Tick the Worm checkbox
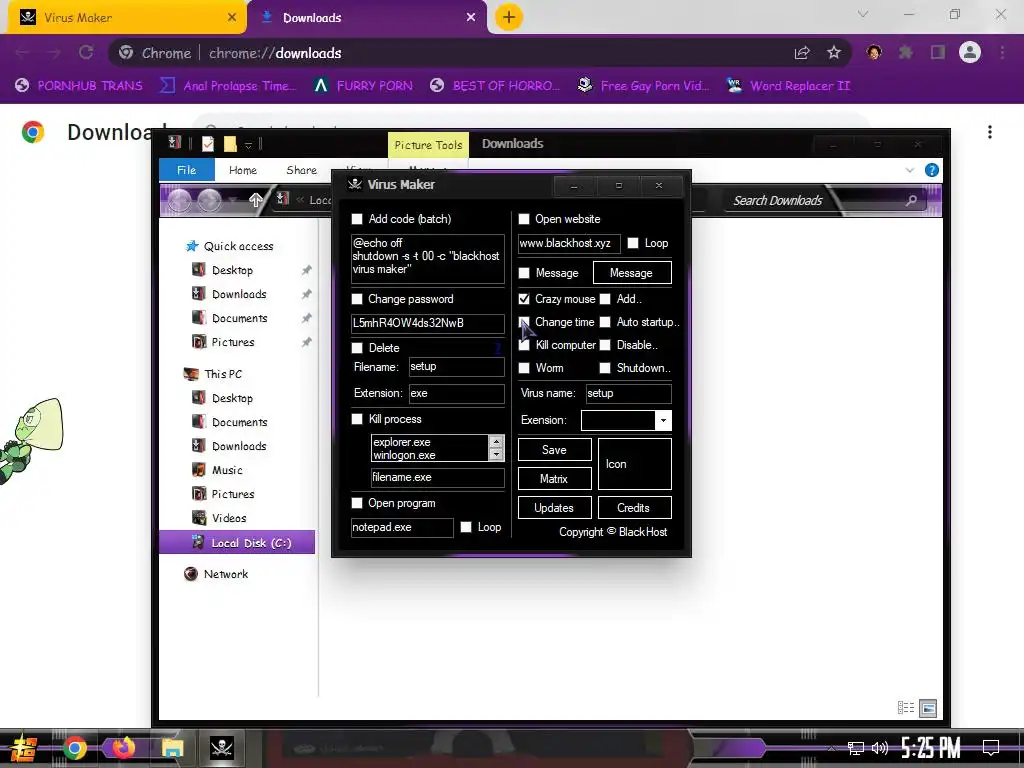Viewport: 1024px width, 768px height. tap(524, 368)
